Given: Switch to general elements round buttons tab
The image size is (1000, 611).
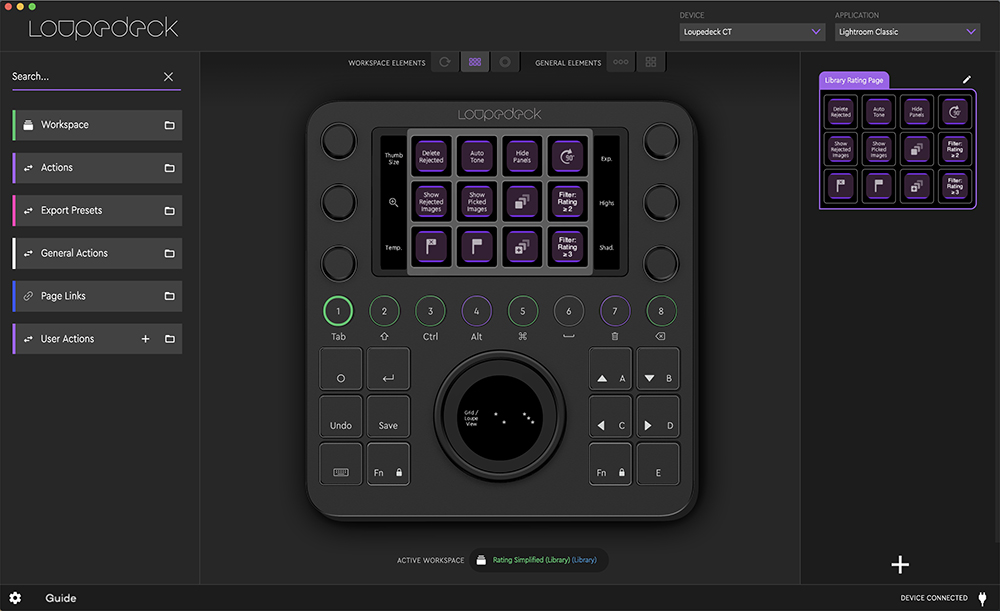Looking at the screenshot, I should point(621,62).
